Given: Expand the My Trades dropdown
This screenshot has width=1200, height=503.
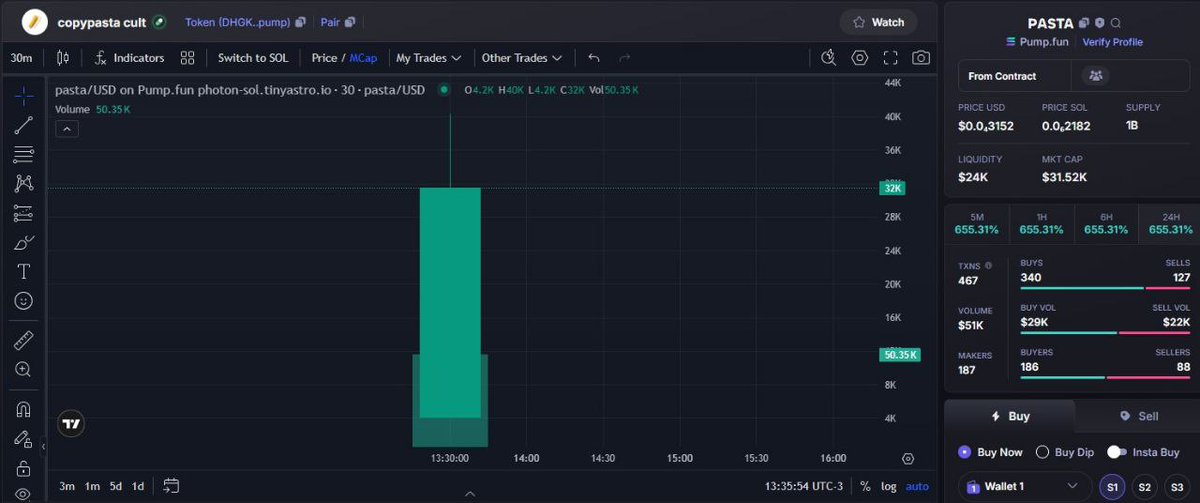Looking at the screenshot, I should click(428, 58).
